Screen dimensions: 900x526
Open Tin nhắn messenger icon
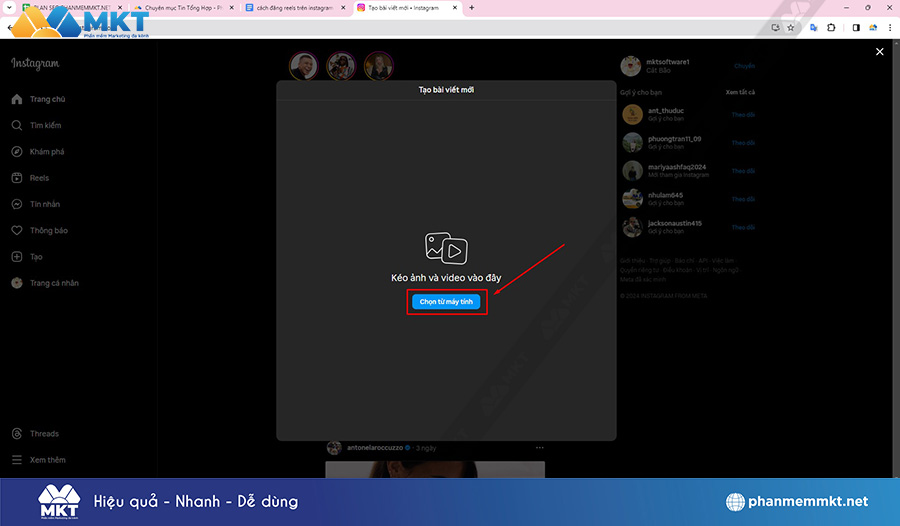coord(17,204)
